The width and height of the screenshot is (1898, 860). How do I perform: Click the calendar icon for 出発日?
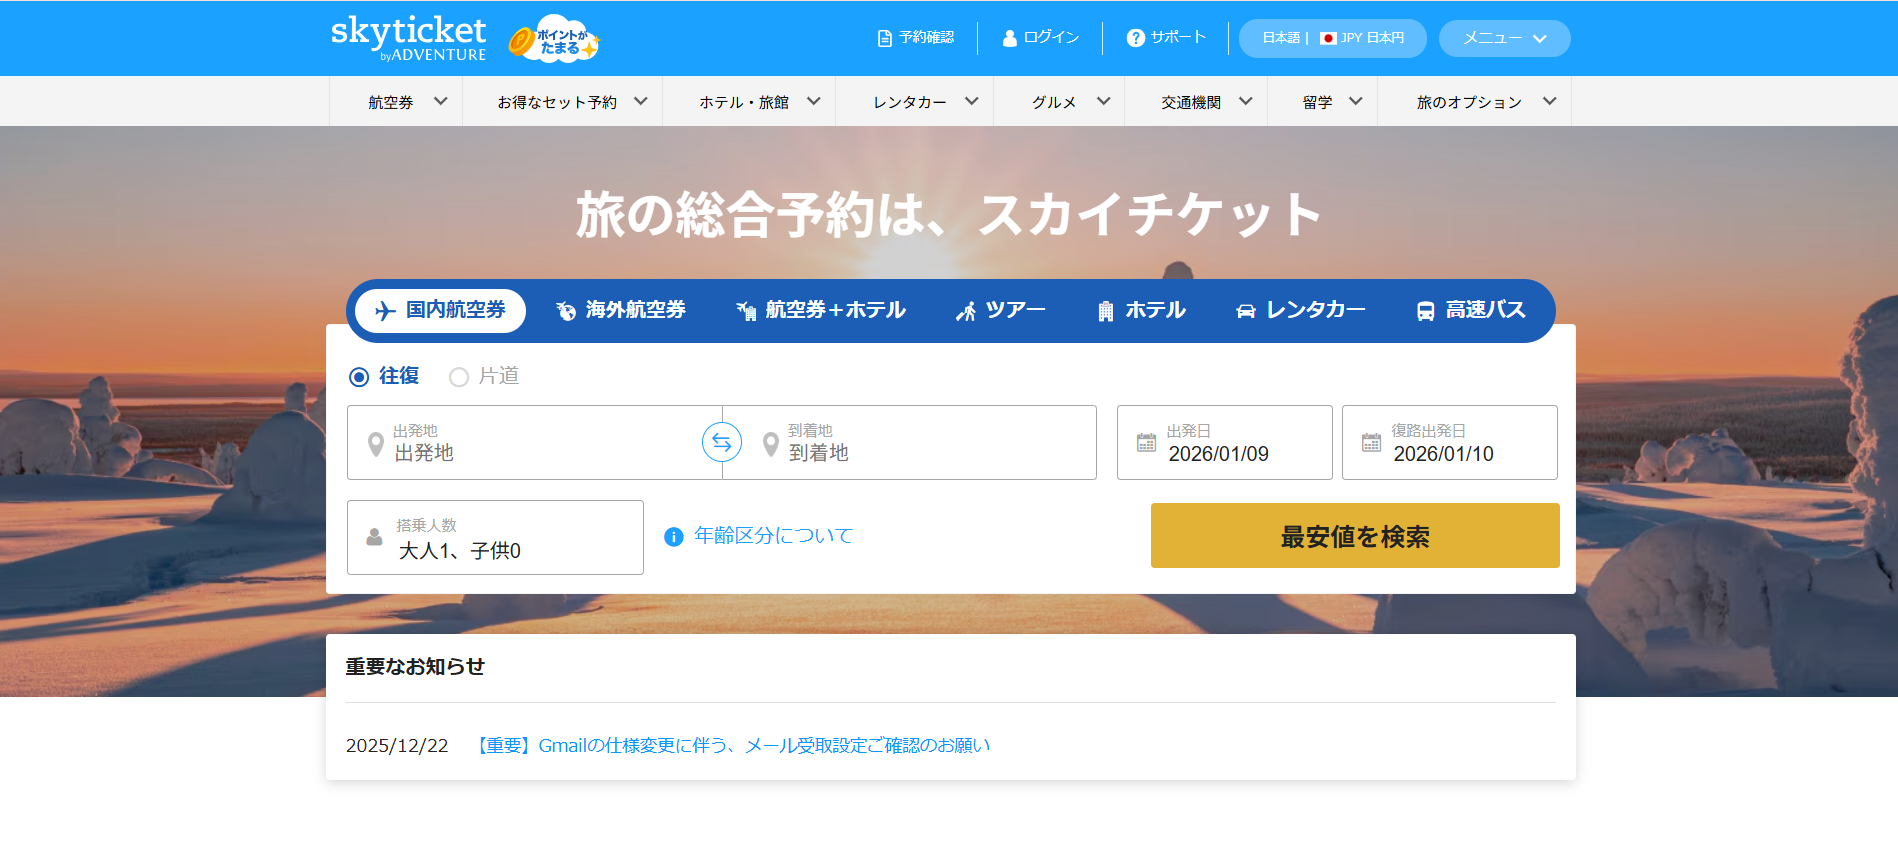(x=1146, y=442)
